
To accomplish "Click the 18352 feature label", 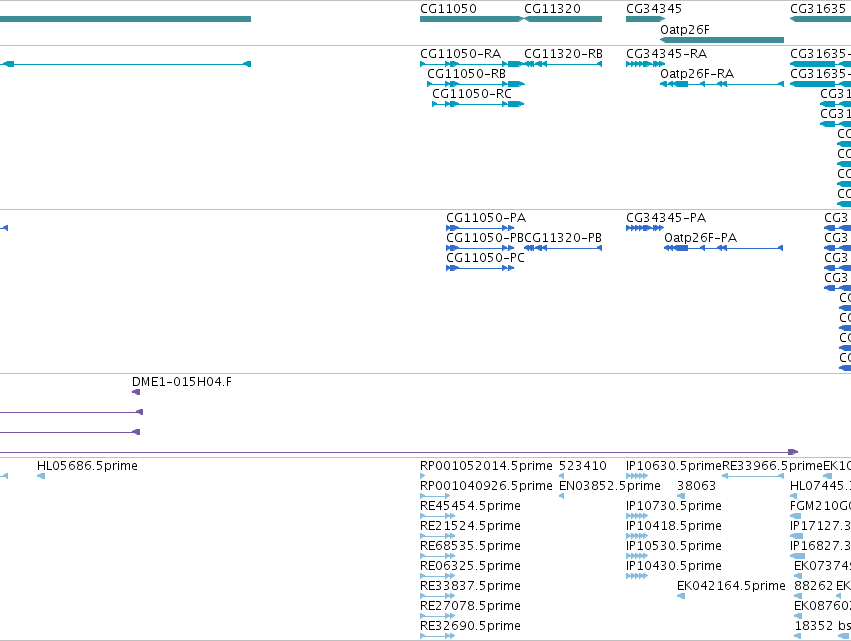I will click(x=813, y=626).
